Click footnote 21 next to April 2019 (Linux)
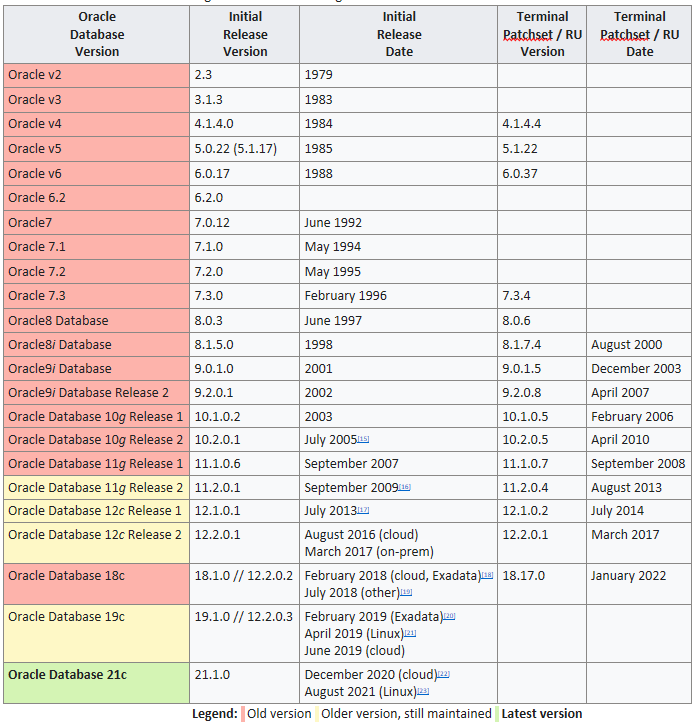This screenshot has height=725, width=697. pyautogui.click(x=410, y=633)
